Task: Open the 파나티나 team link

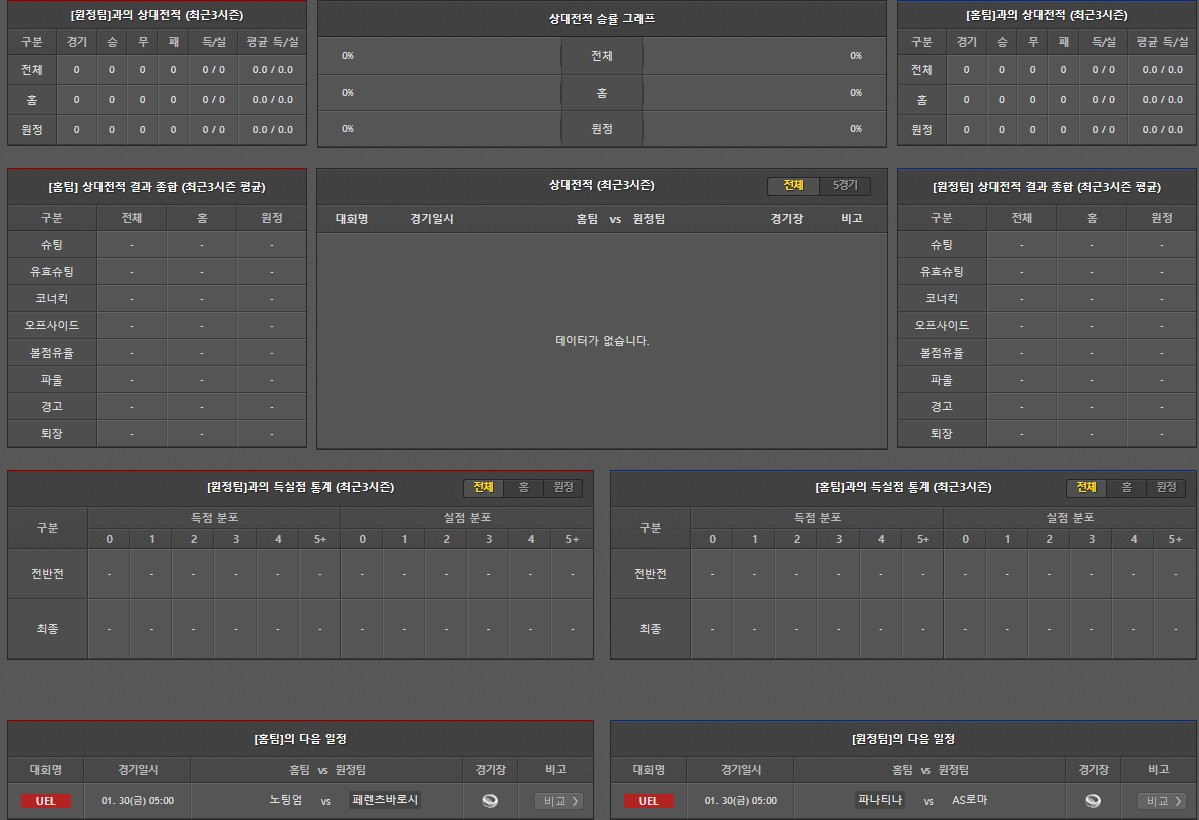Action: (x=881, y=801)
